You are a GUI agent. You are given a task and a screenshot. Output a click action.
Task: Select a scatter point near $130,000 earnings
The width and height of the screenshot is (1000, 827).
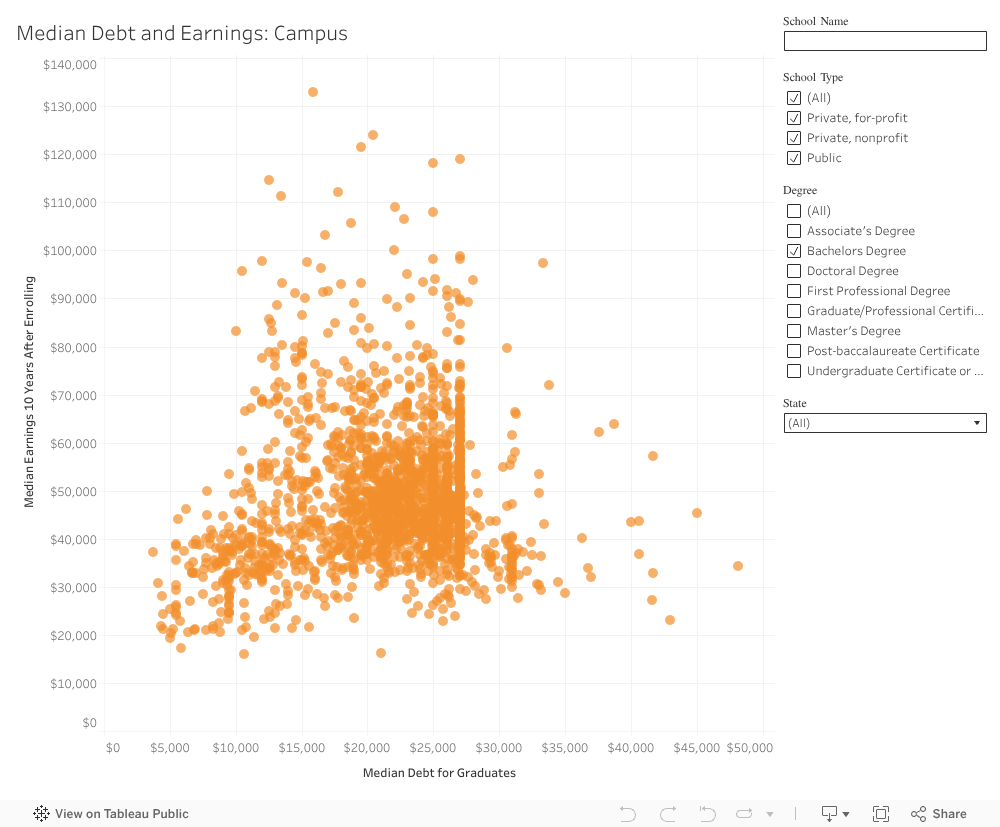312,90
